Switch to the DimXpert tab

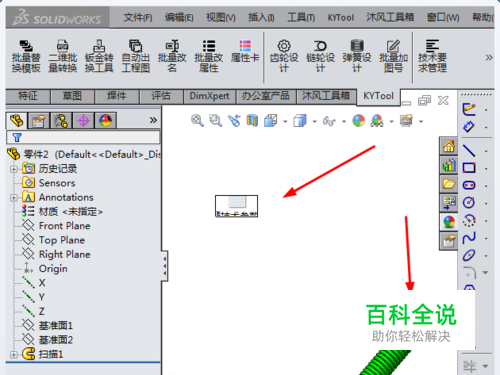(x=209, y=96)
